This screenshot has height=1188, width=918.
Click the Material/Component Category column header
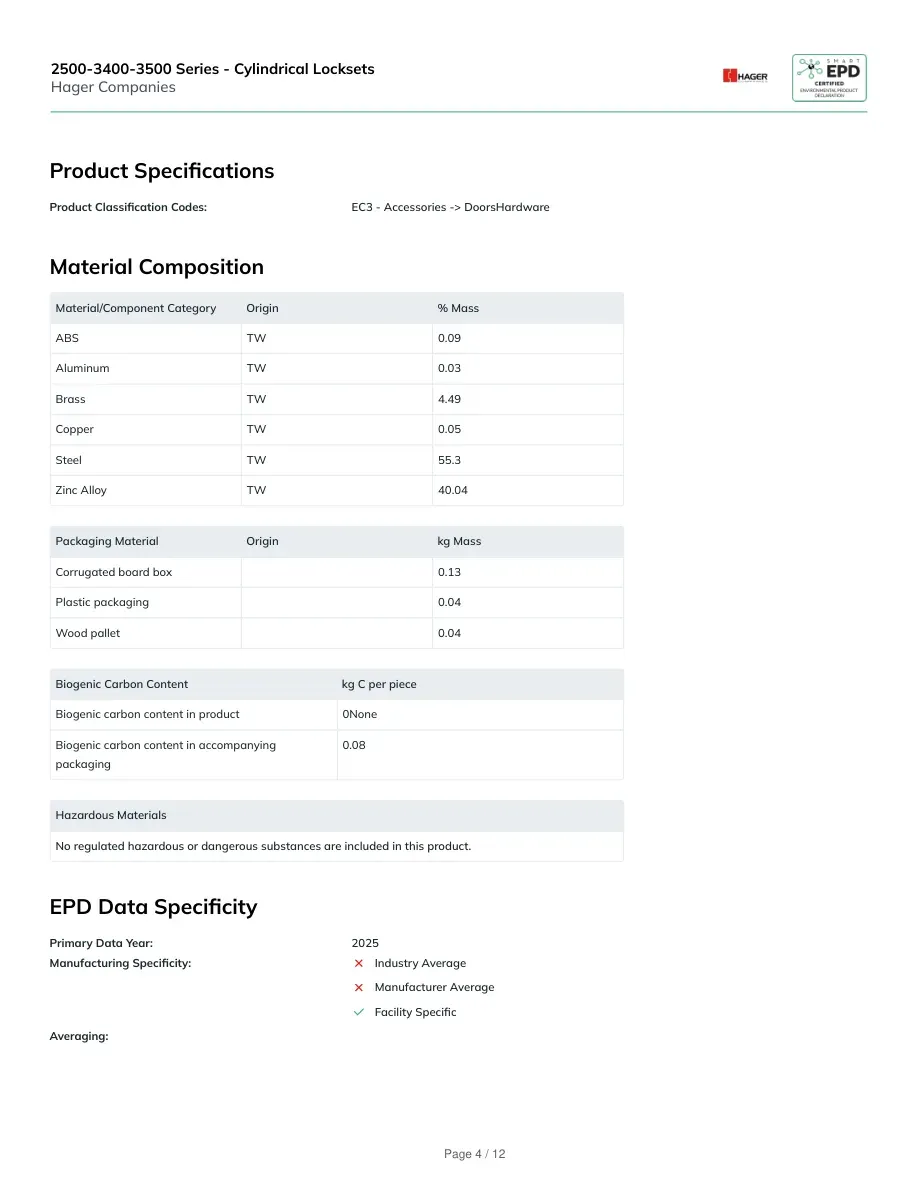pos(136,308)
